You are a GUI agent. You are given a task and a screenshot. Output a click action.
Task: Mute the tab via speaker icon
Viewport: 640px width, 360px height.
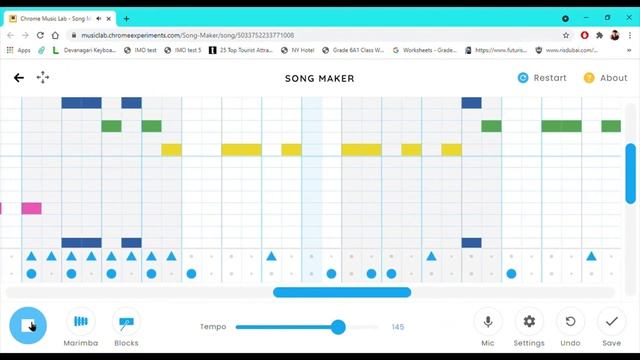tap(98, 19)
